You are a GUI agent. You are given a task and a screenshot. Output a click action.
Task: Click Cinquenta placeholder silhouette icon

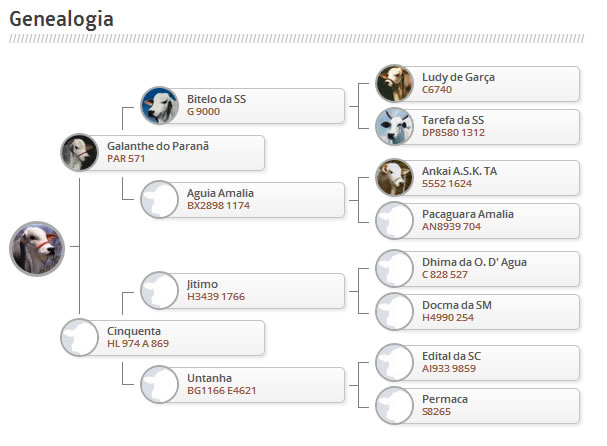click(x=79, y=337)
